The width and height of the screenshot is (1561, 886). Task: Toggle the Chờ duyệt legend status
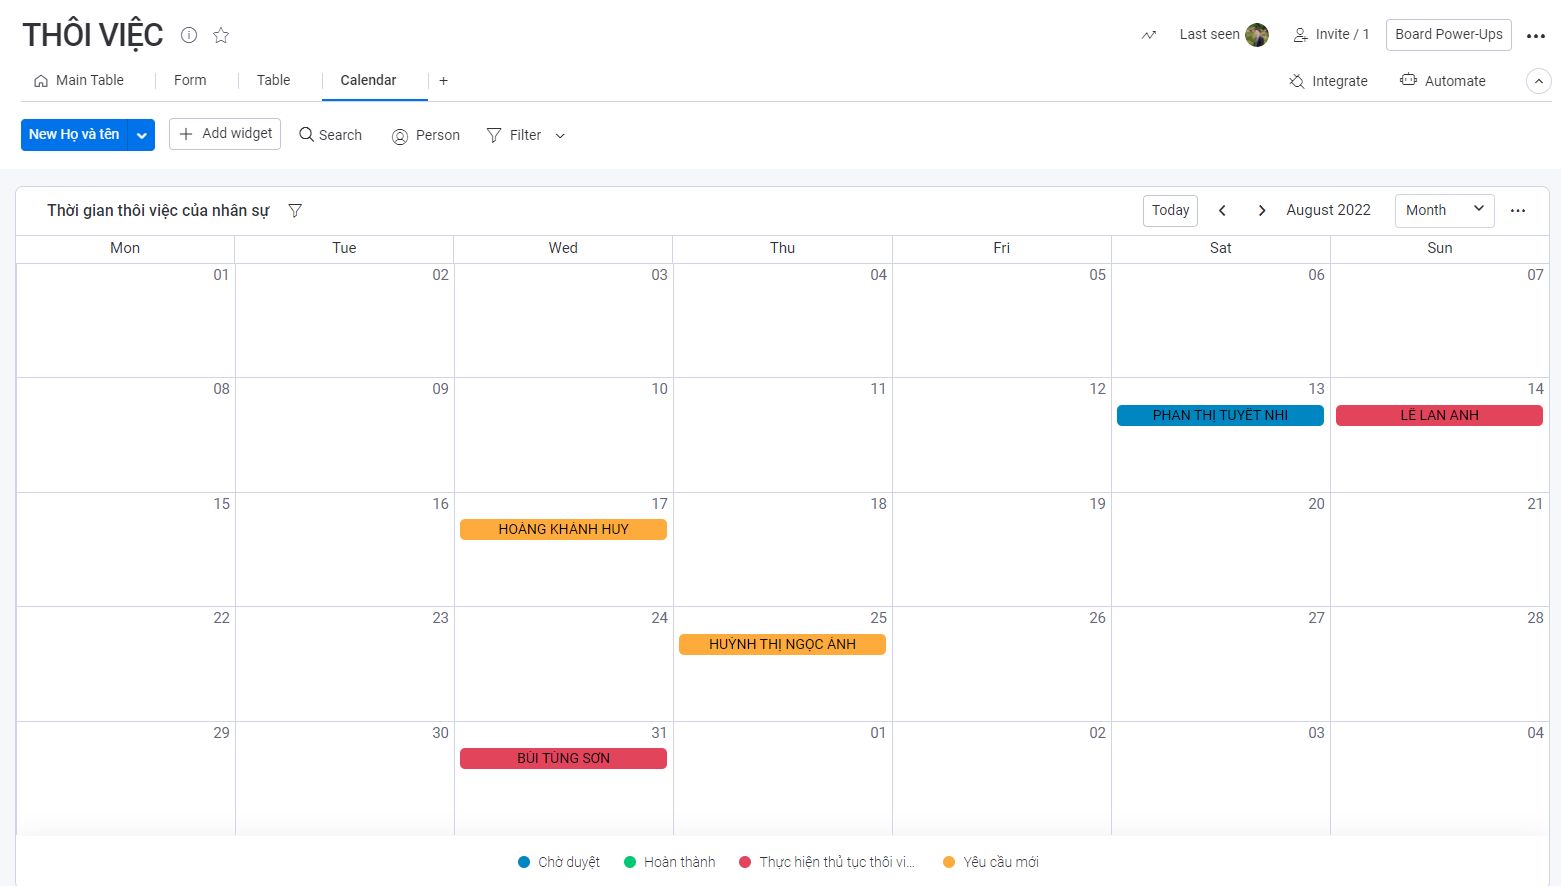[559, 862]
